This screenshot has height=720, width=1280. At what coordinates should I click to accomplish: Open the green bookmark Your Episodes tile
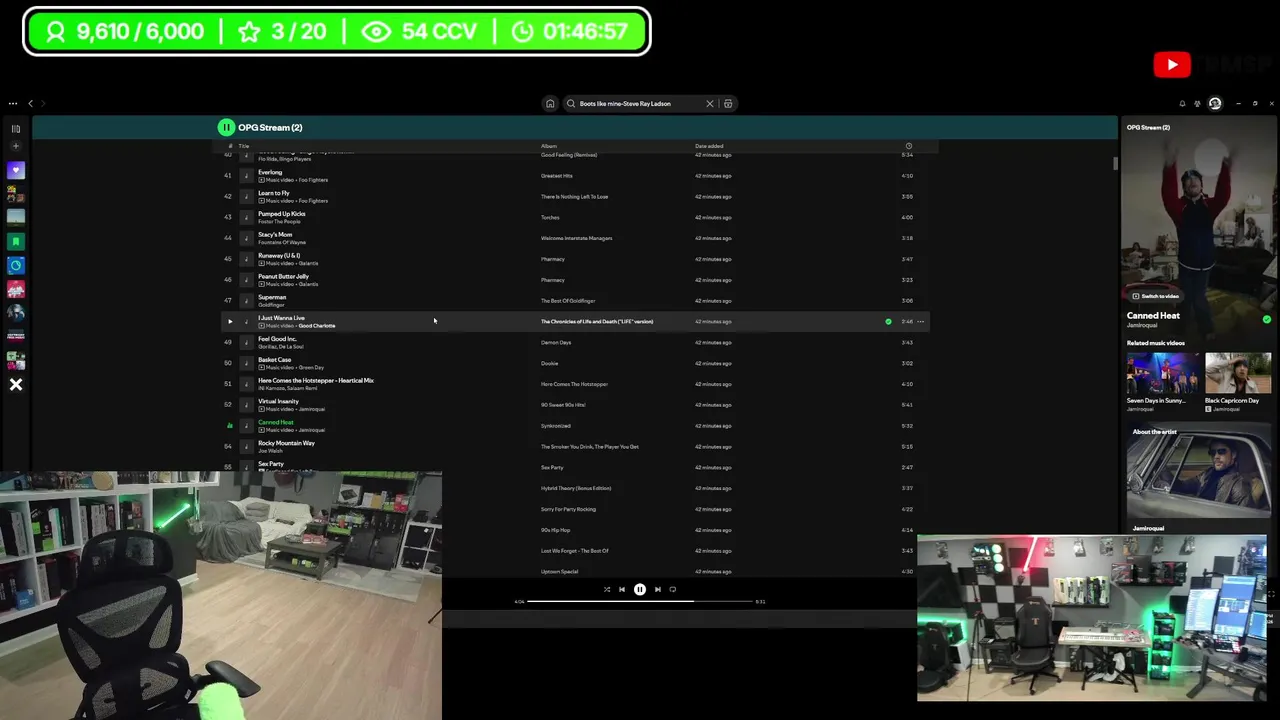(x=16, y=241)
